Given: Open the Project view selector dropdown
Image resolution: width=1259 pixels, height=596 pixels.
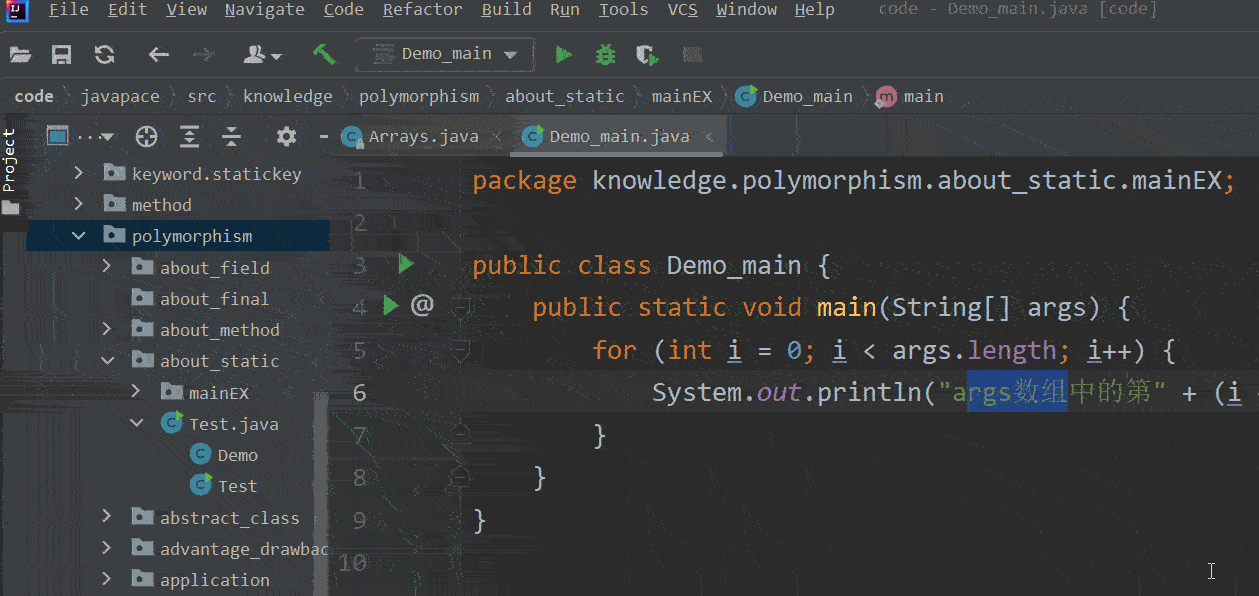Looking at the screenshot, I should click(x=80, y=136).
